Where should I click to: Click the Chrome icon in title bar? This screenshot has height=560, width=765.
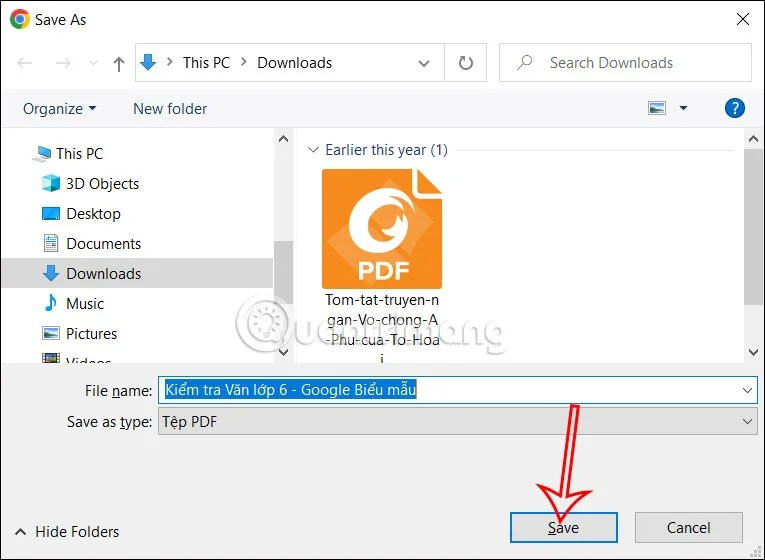tap(19, 20)
